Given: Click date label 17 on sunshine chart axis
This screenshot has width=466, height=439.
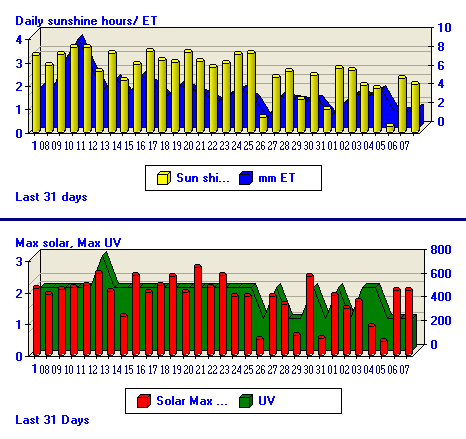Looking at the screenshot, I should click(152, 146).
